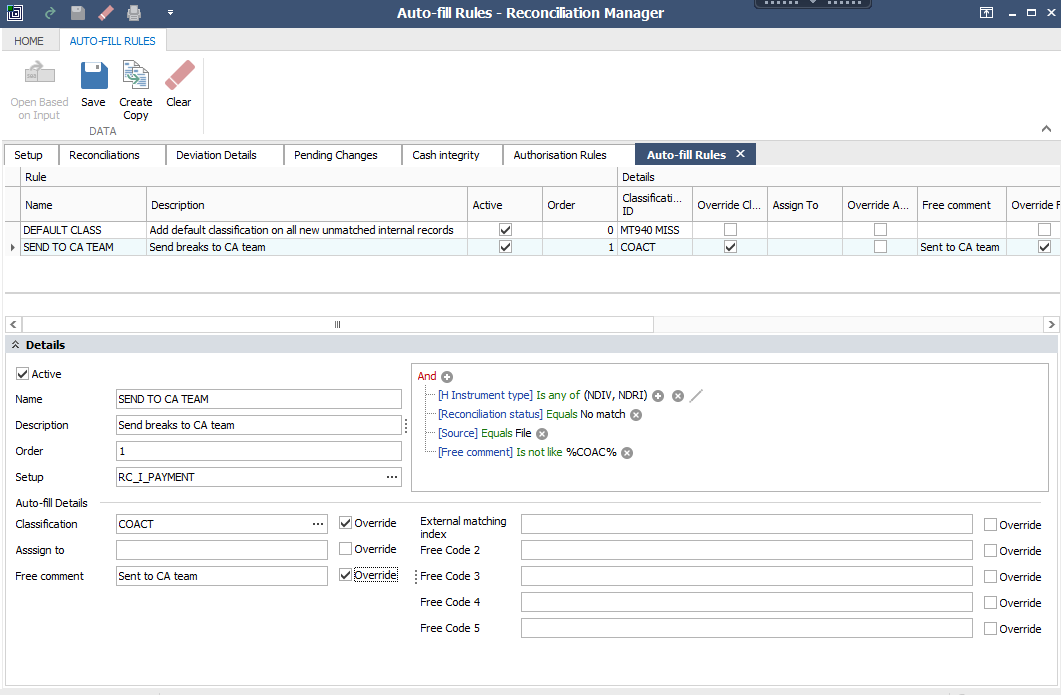Click the grid scroll right arrow

tap(1052, 325)
